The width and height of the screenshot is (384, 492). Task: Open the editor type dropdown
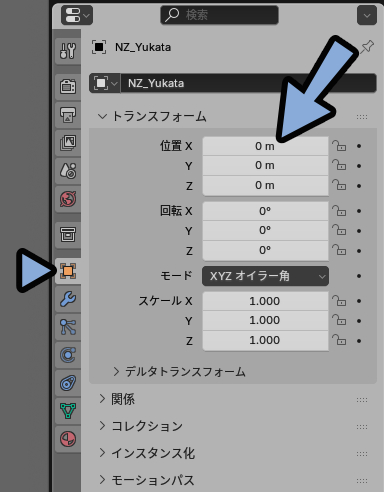pos(77,15)
